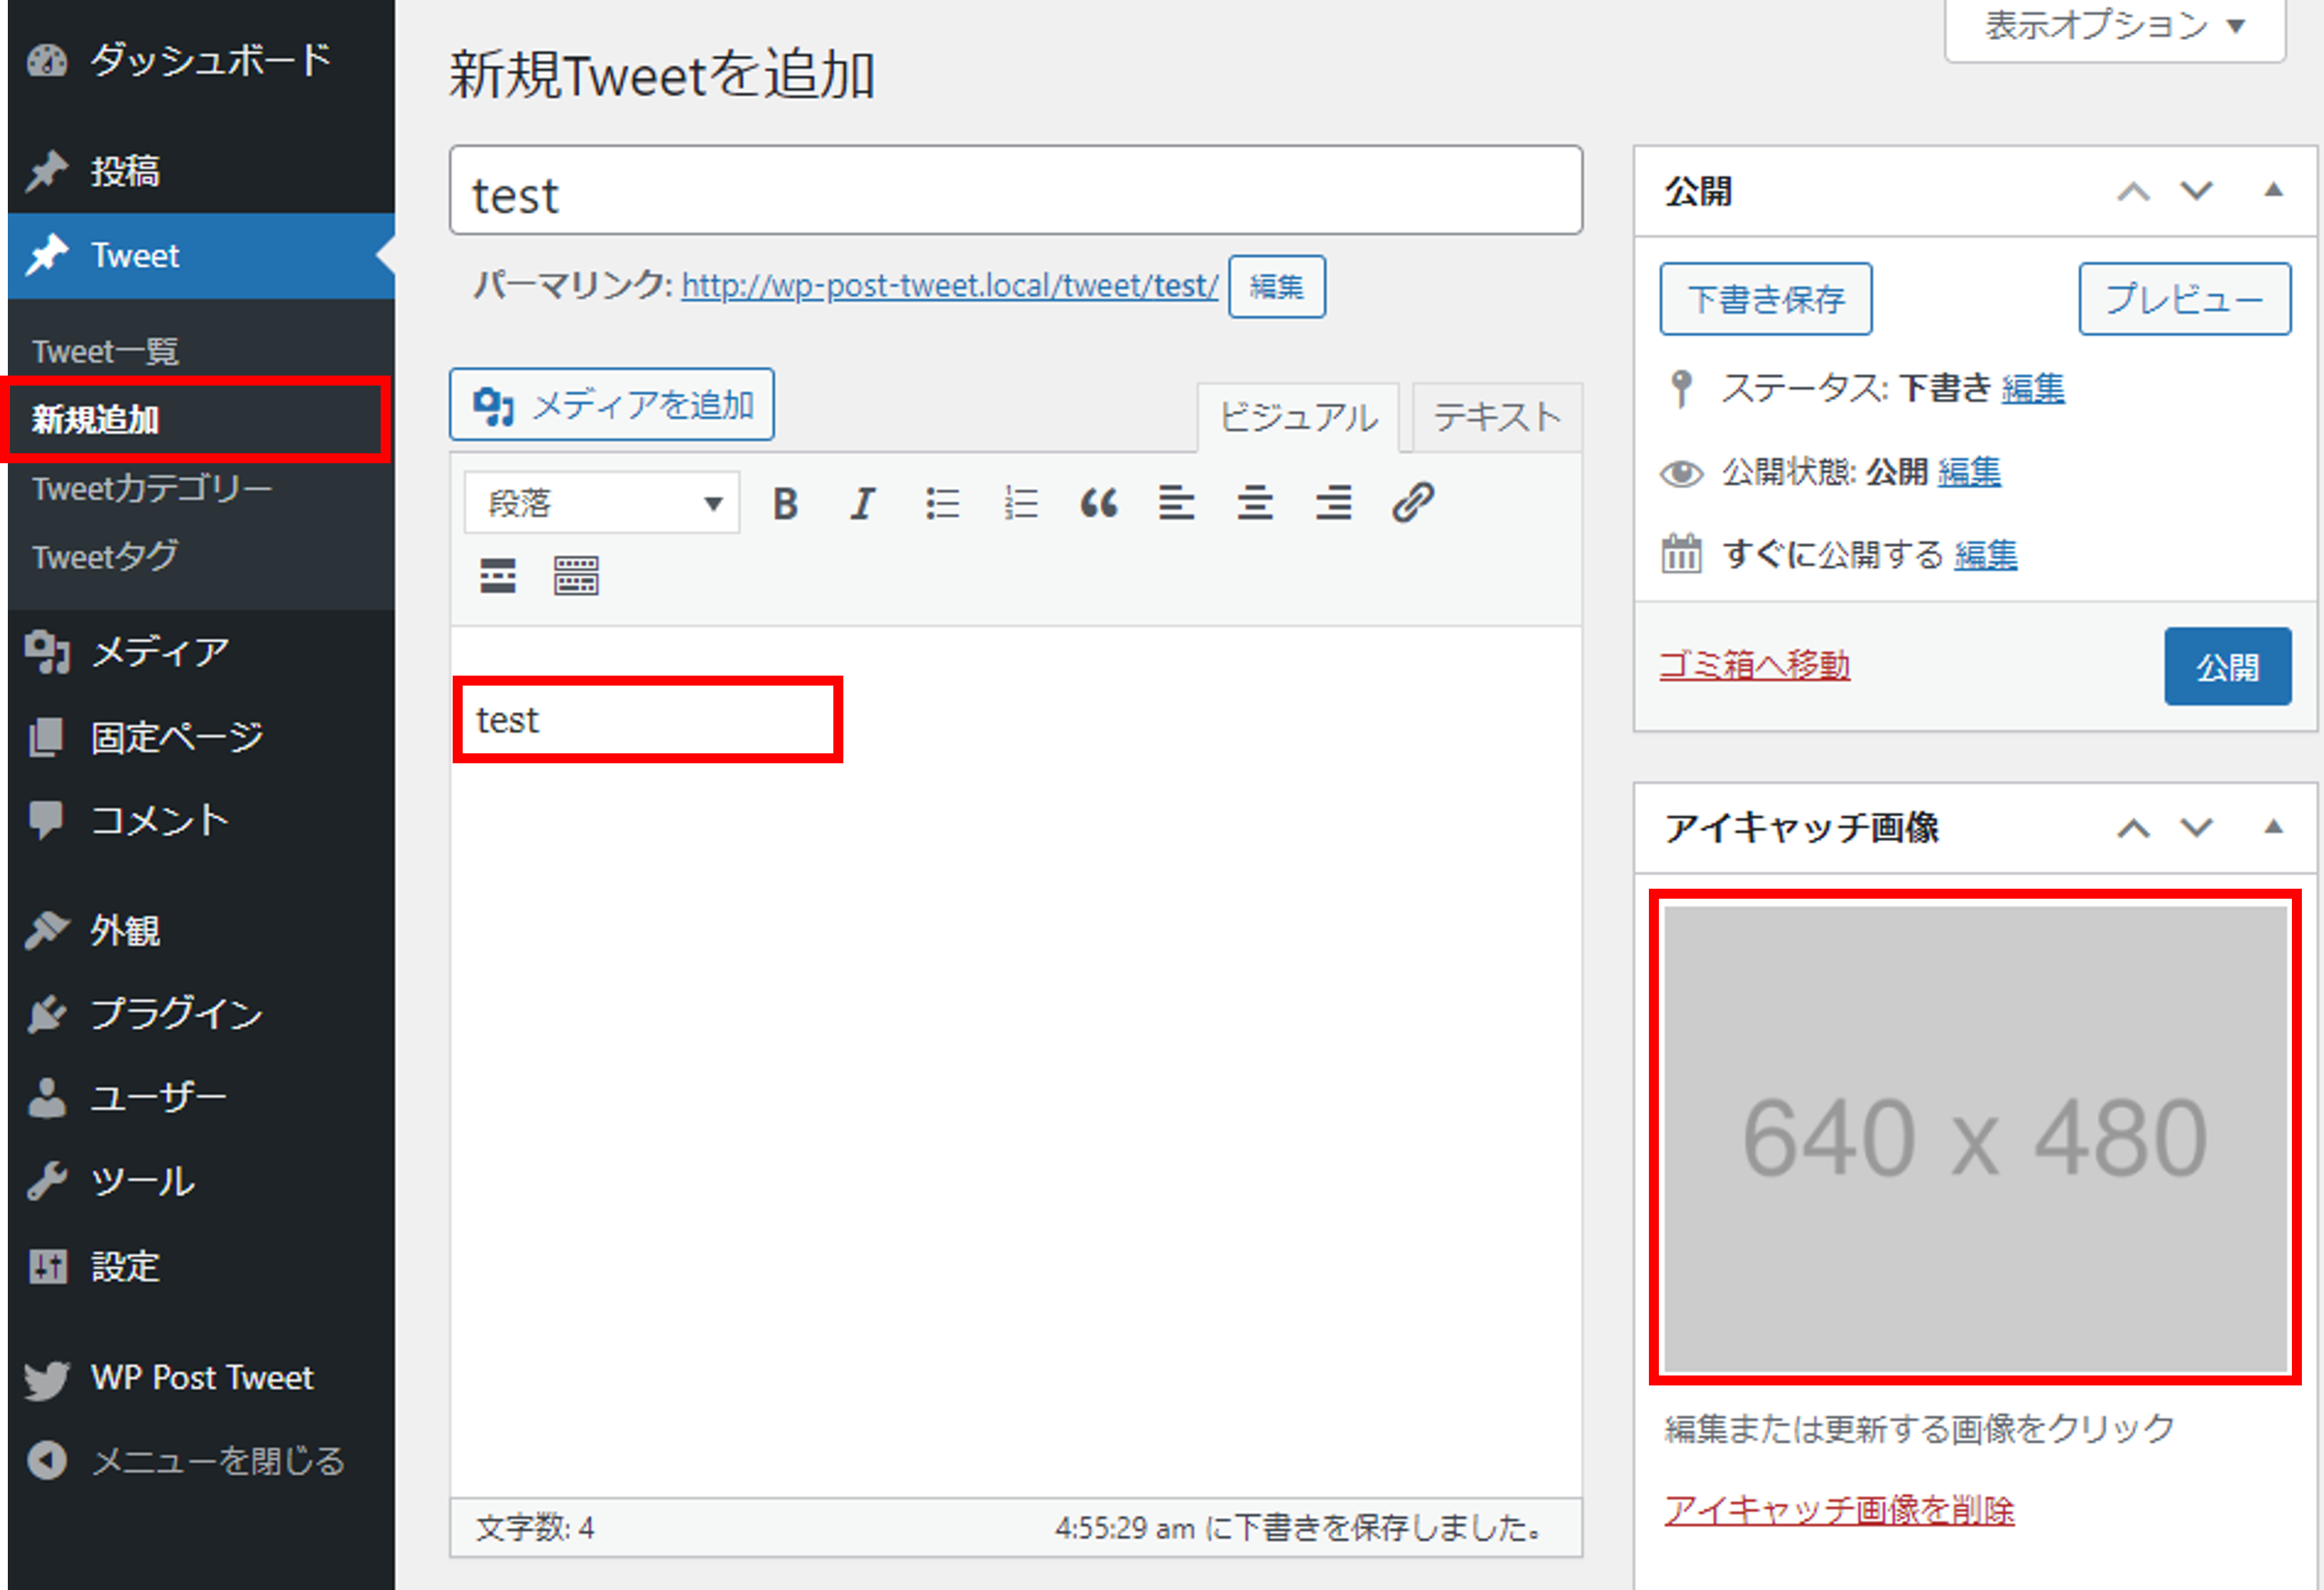Click the 640 x 480 featured image thumbnail
This screenshot has width=2324, height=1590.
coord(1975,1138)
